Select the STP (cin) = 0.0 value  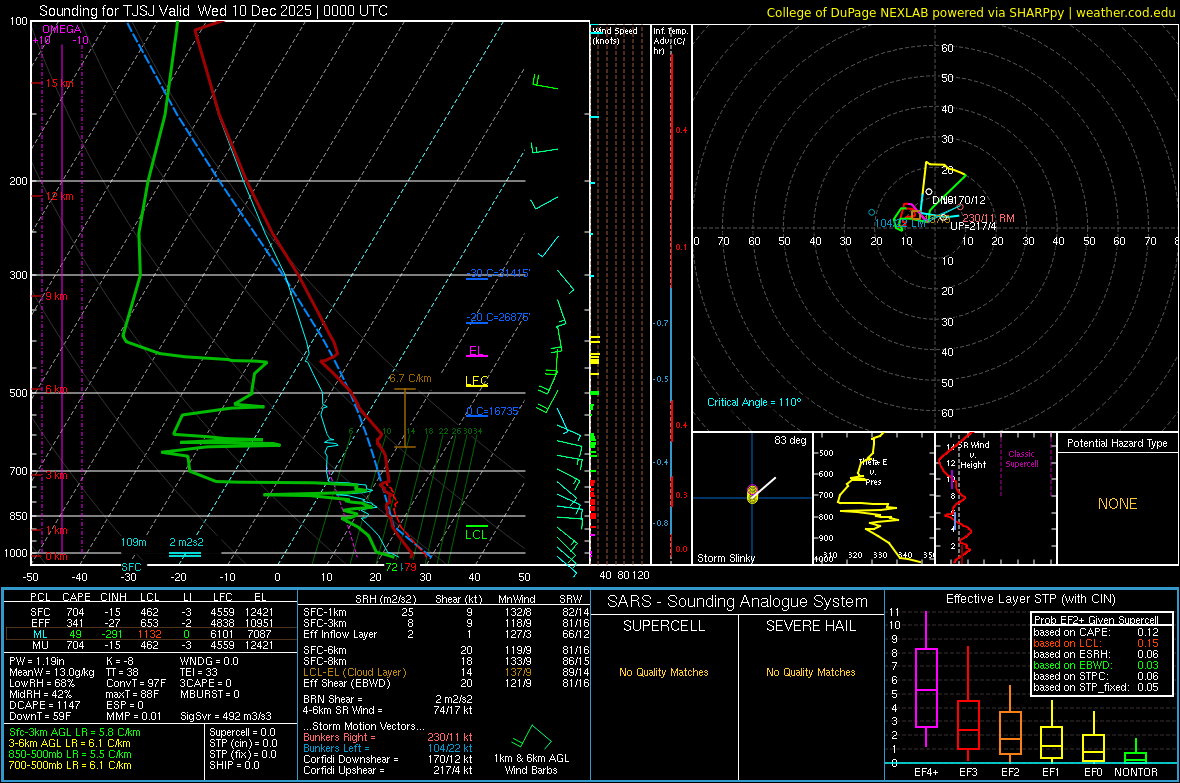pos(243,743)
